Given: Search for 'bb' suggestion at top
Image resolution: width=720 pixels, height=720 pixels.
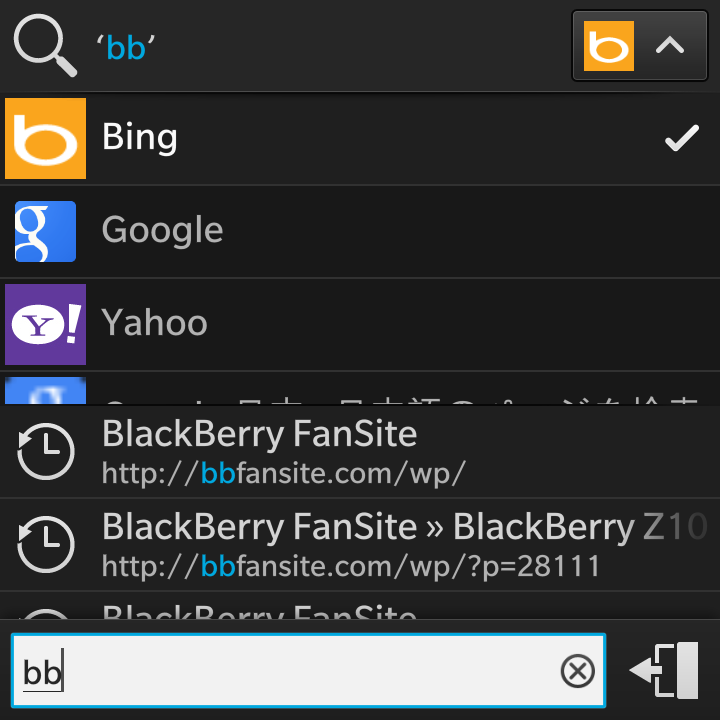Looking at the screenshot, I should click(126, 47).
